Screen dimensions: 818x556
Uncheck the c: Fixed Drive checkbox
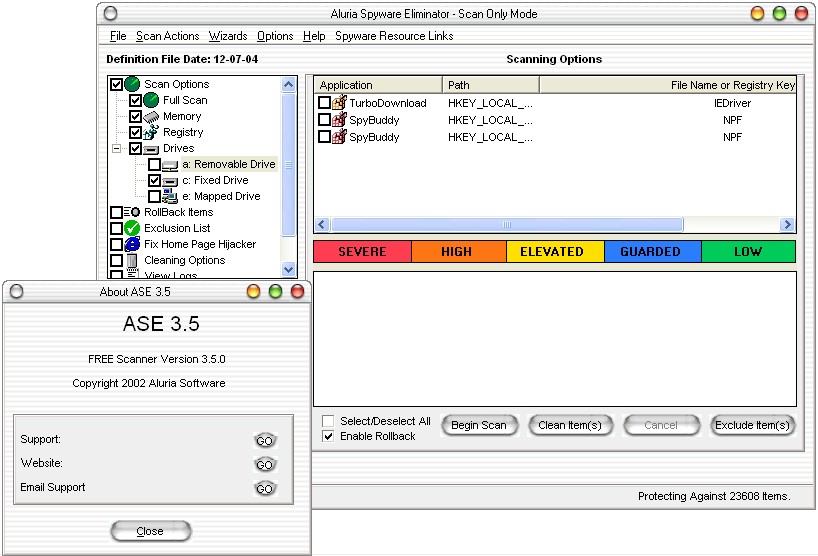point(154,180)
